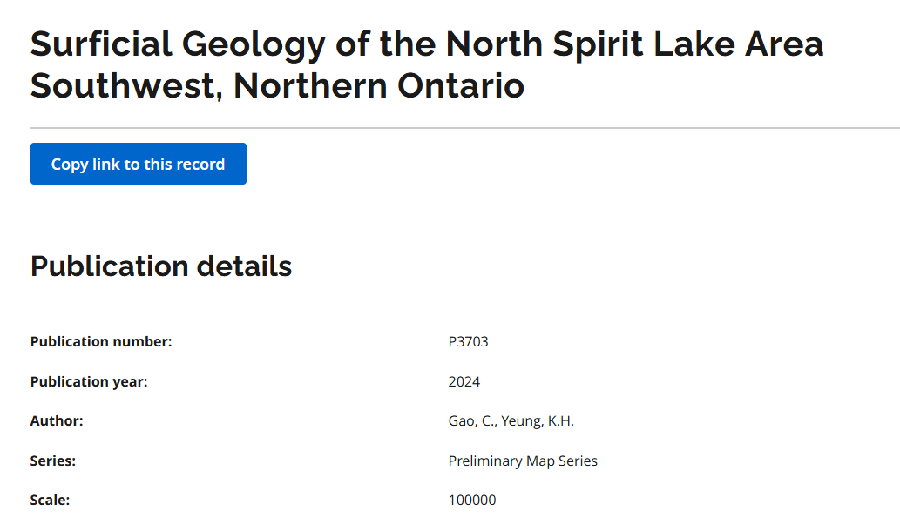Screen dimensions: 900x518
Task: Click the 'Scale:' field label
Action: (50, 500)
